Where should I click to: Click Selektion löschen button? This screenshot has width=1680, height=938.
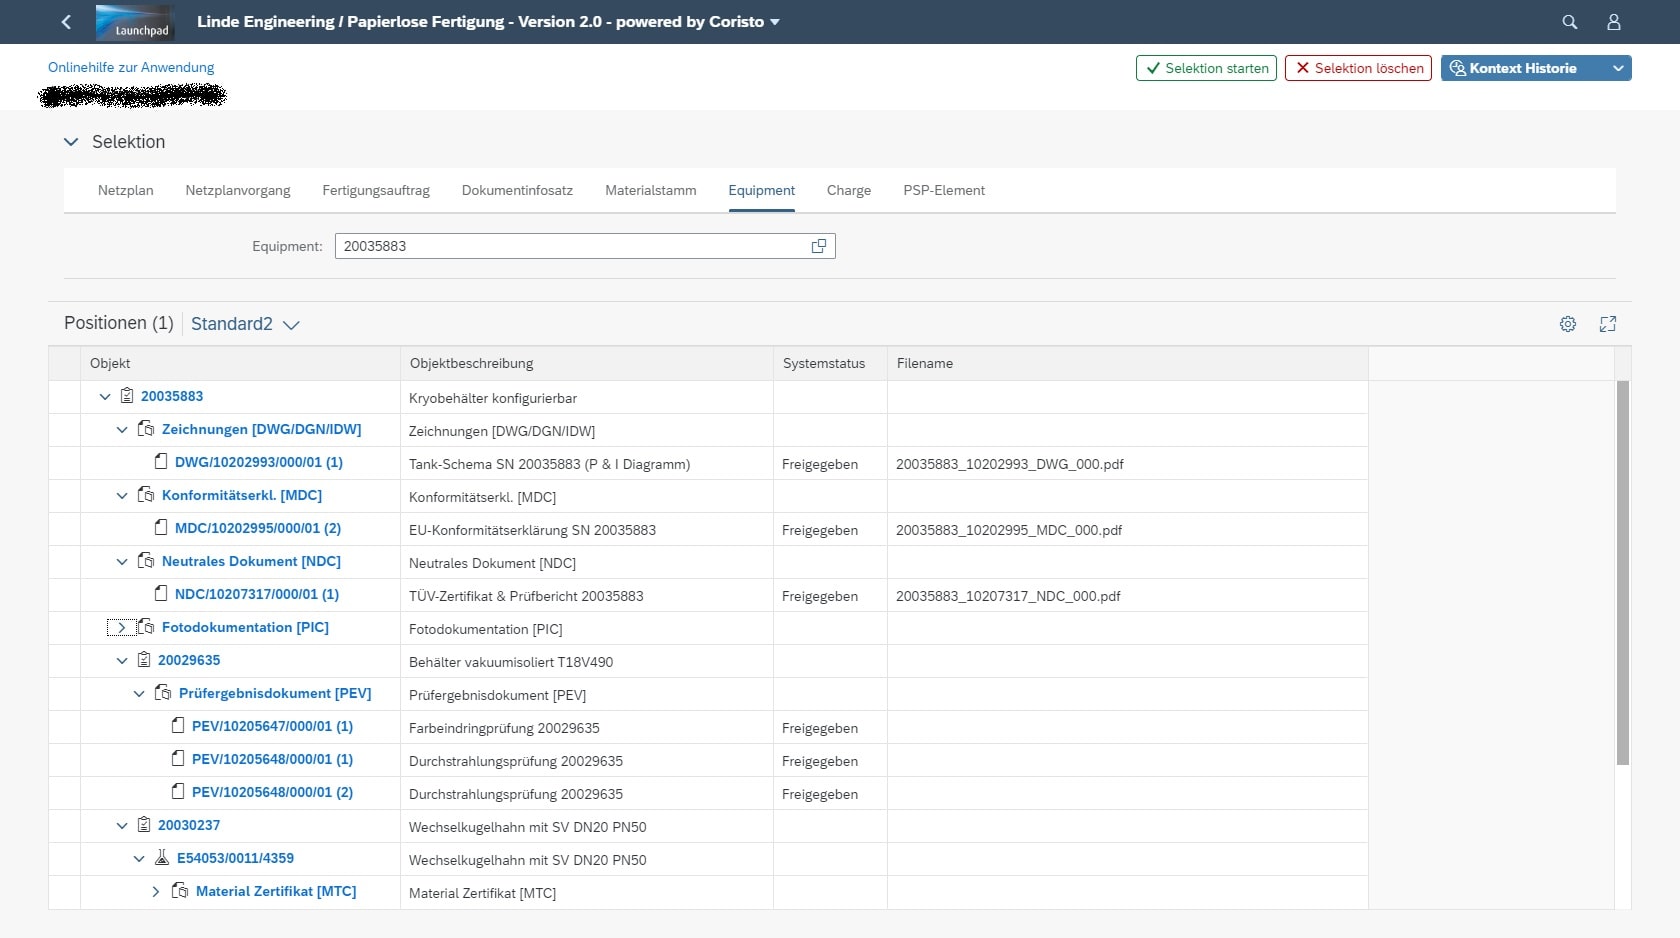[1358, 68]
